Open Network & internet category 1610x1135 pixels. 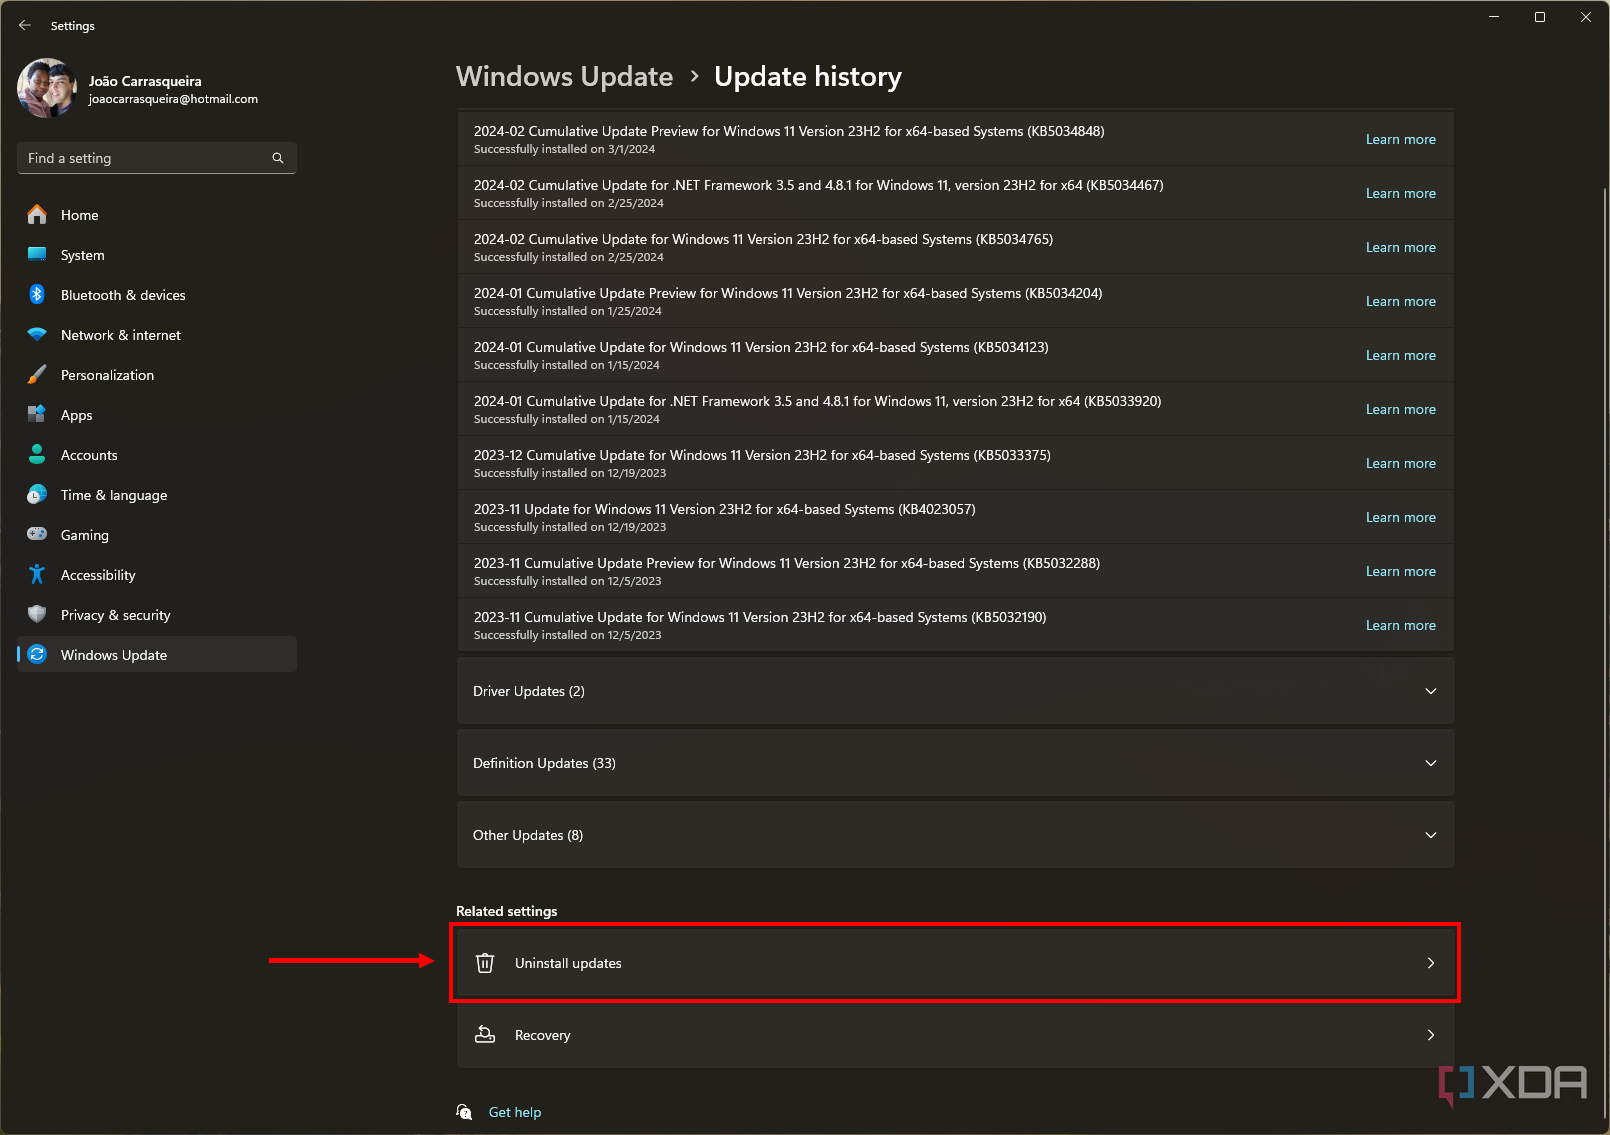point(157,335)
